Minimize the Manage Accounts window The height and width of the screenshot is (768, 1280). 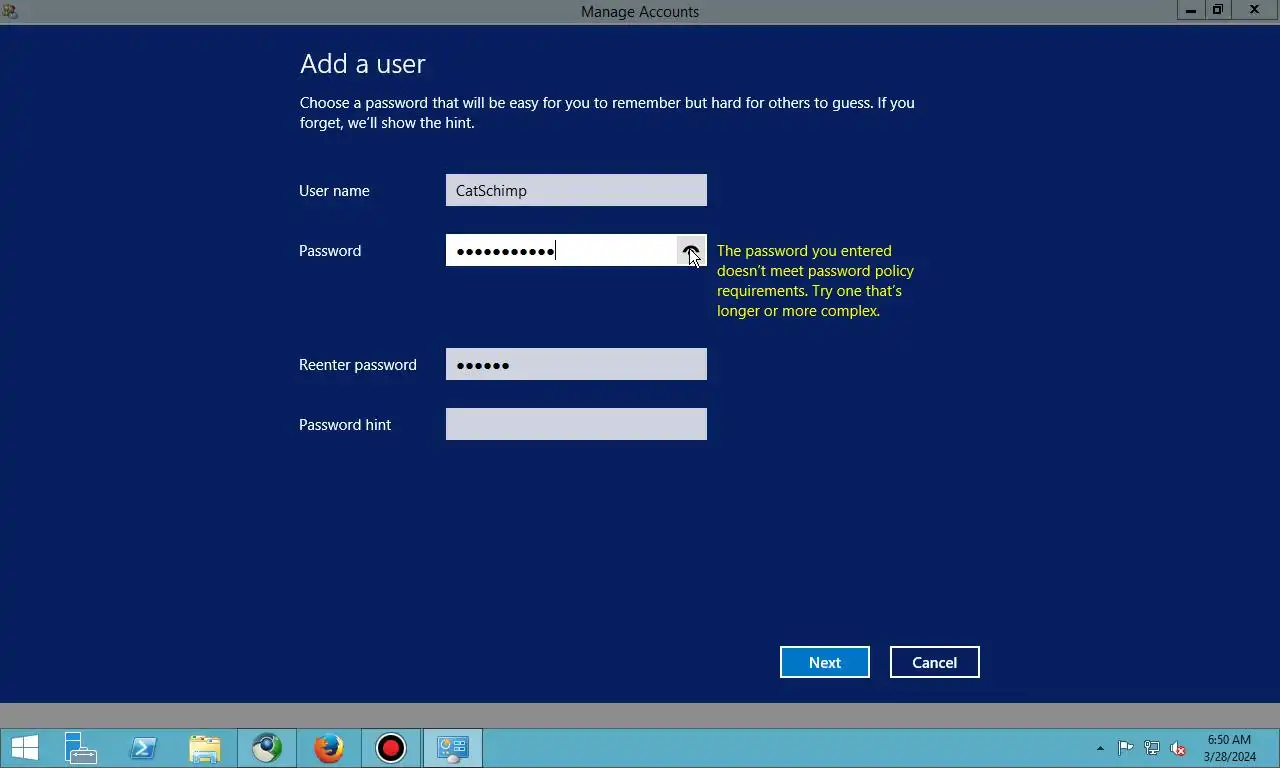pos(1191,10)
